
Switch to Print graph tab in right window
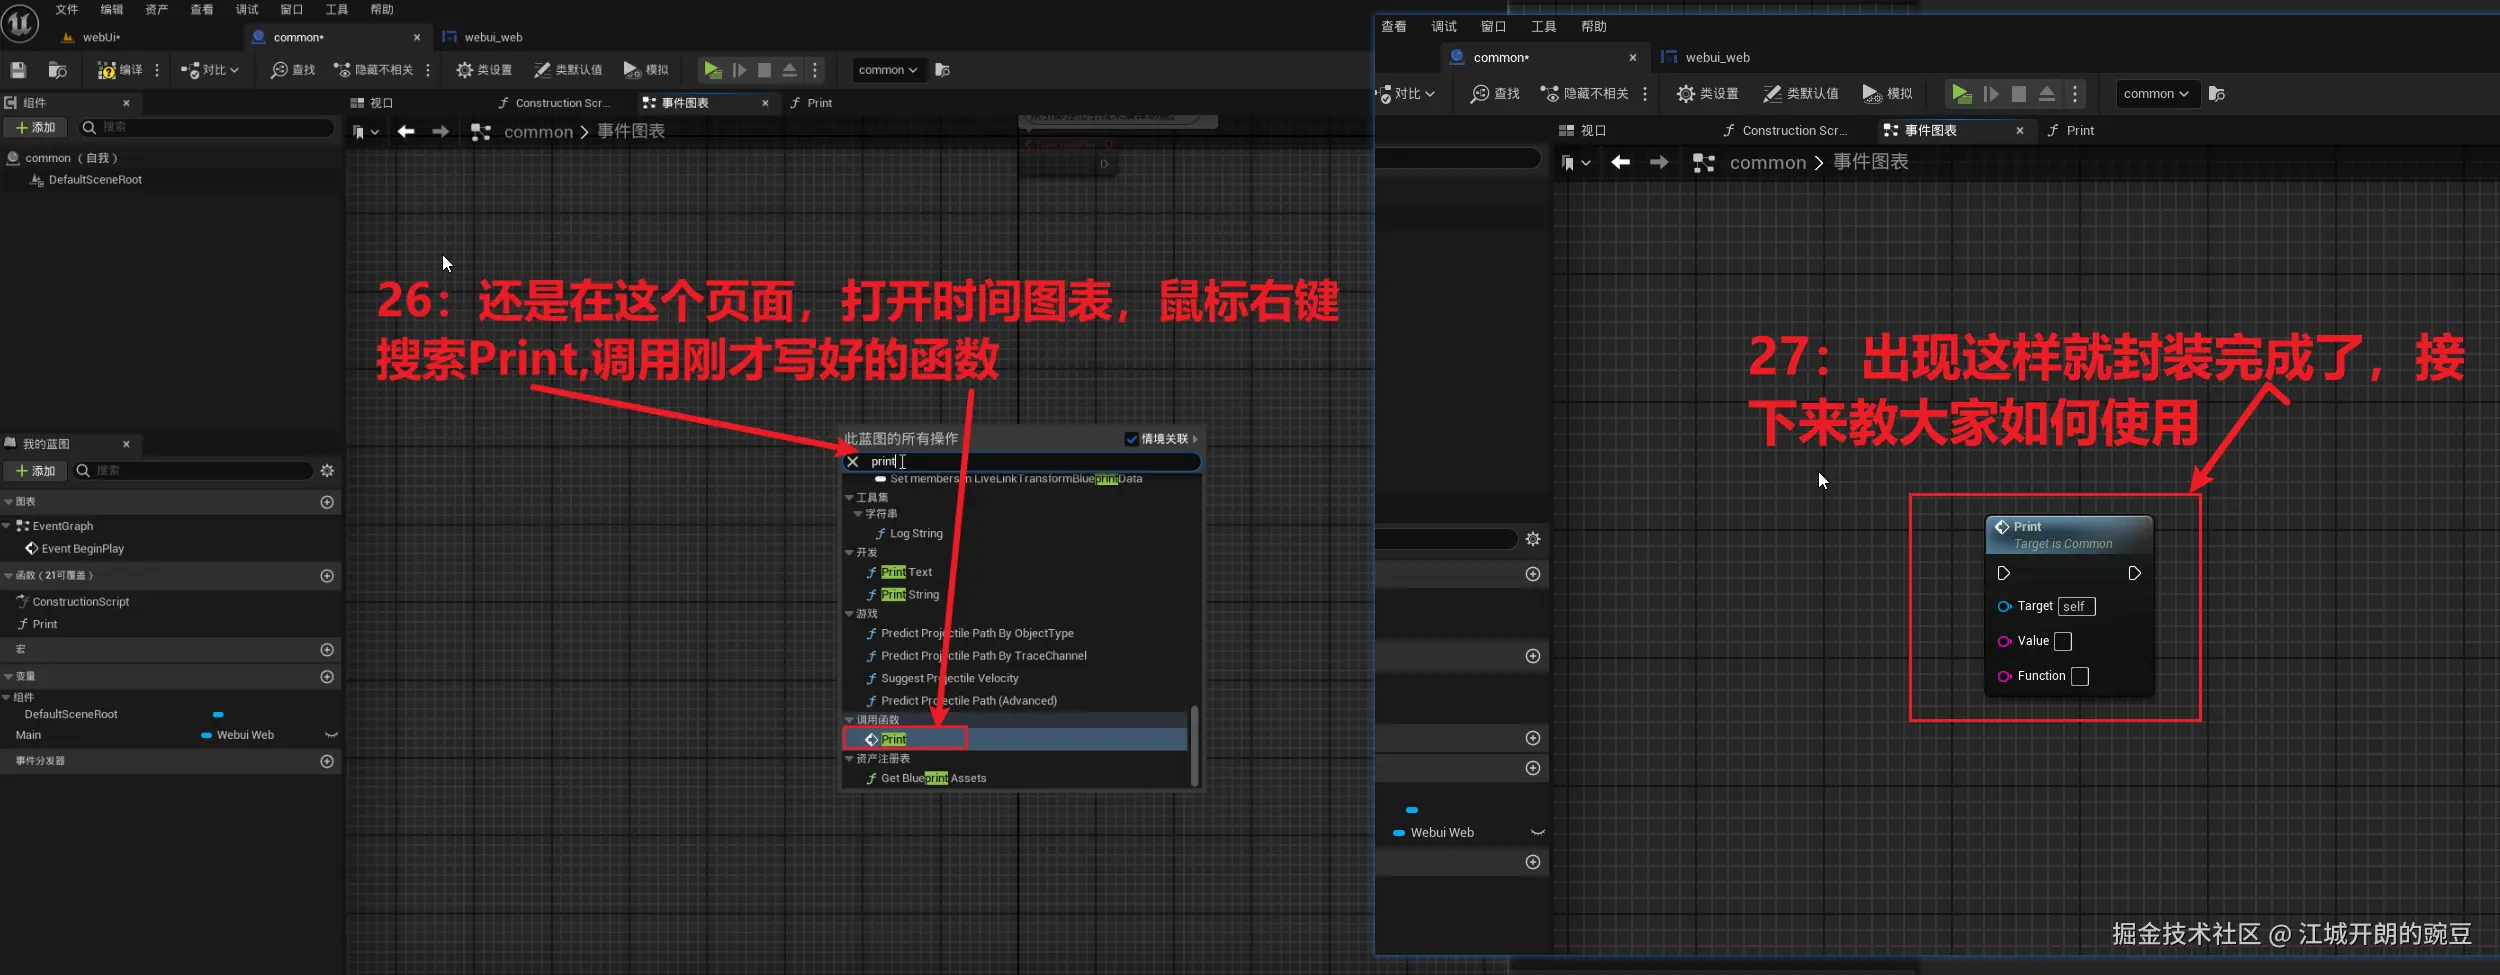pyautogui.click(x=2071, y=131)
